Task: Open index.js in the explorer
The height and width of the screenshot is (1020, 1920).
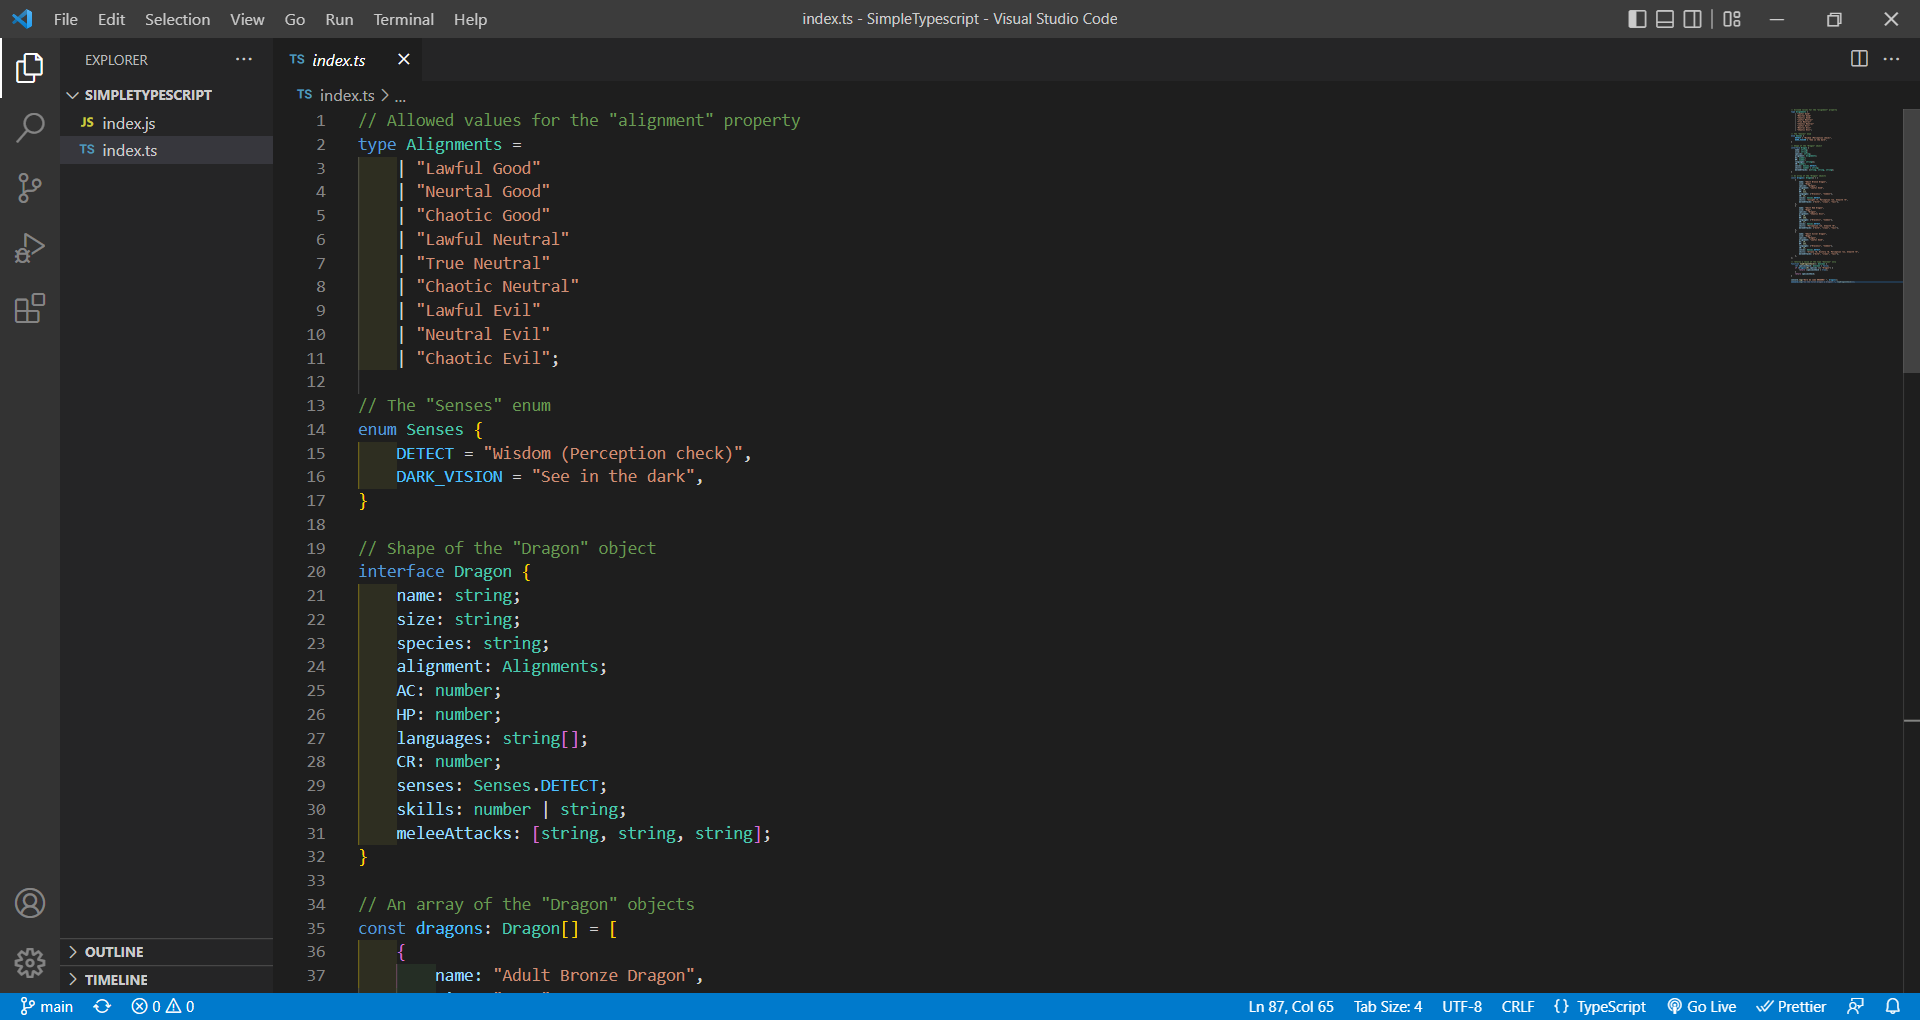Action: pos(166,123)
